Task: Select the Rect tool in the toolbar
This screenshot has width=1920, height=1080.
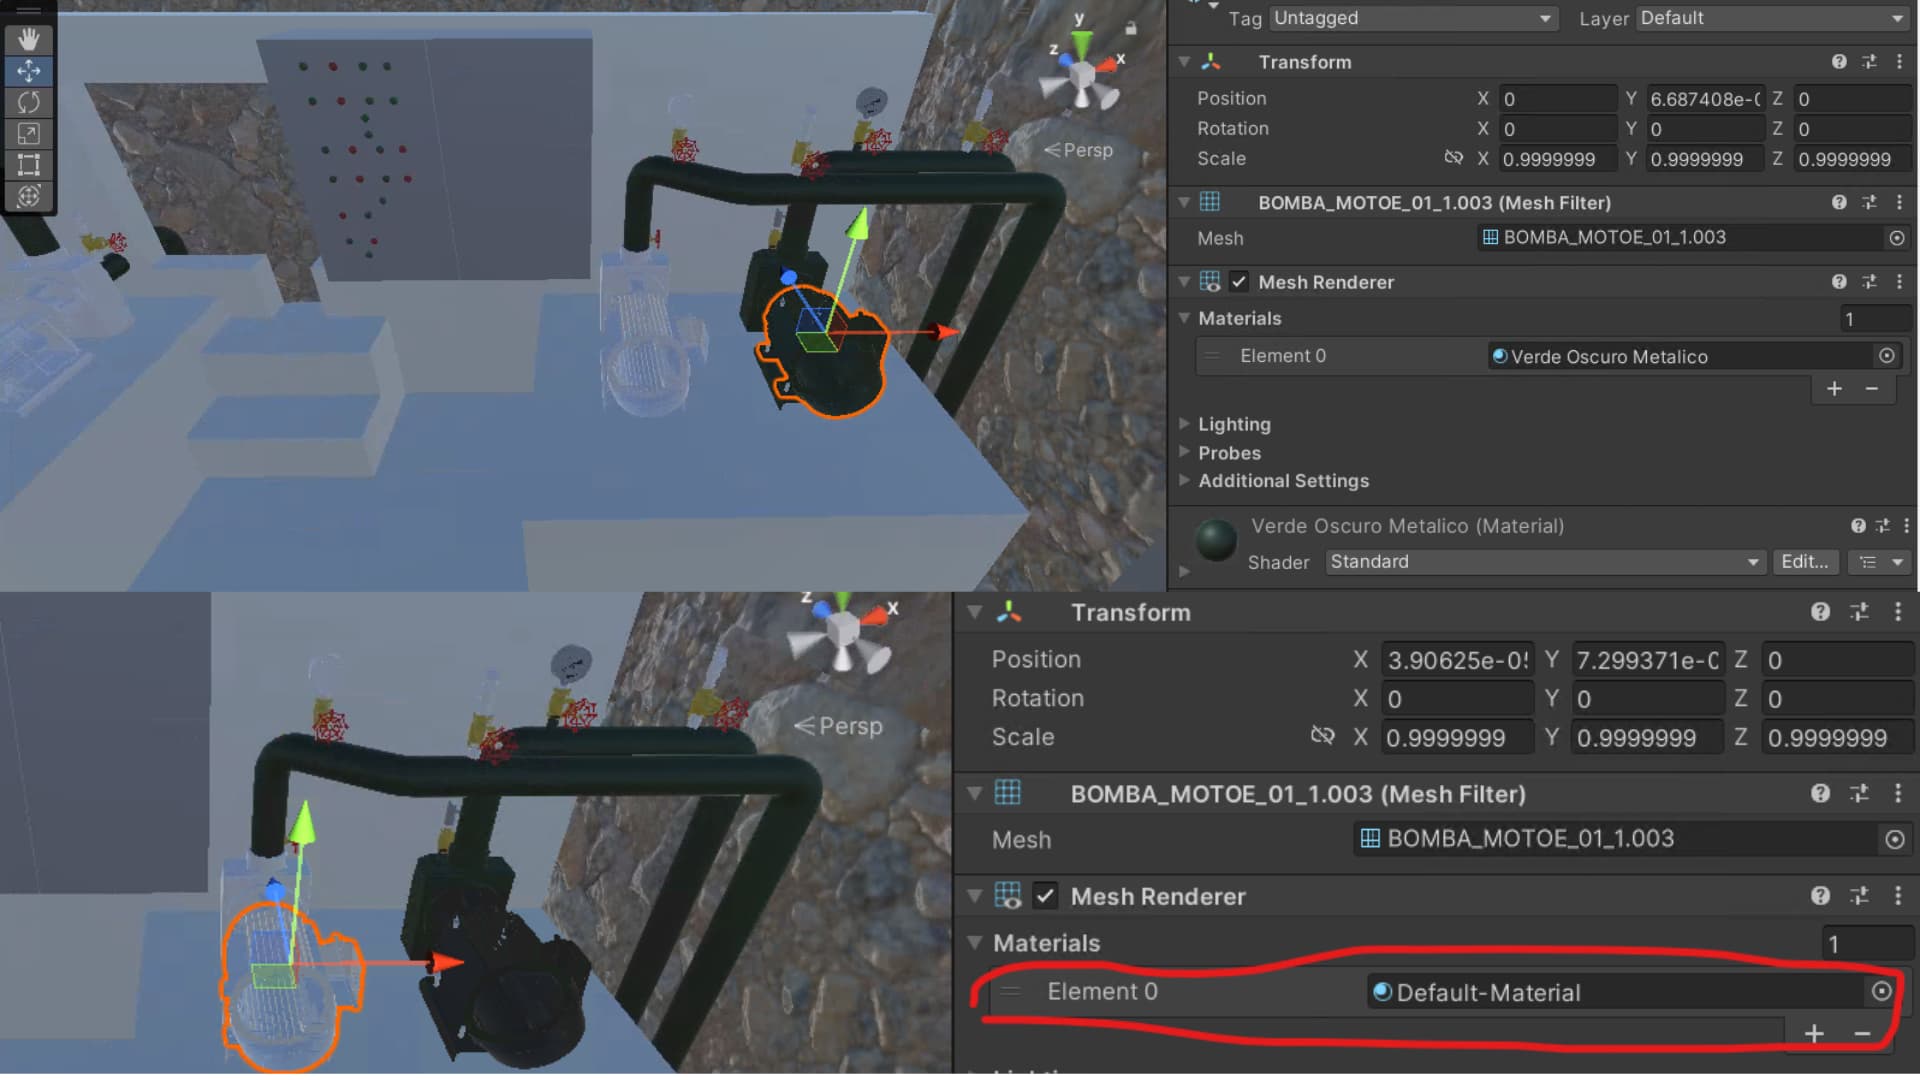Action: coord(28,165)
